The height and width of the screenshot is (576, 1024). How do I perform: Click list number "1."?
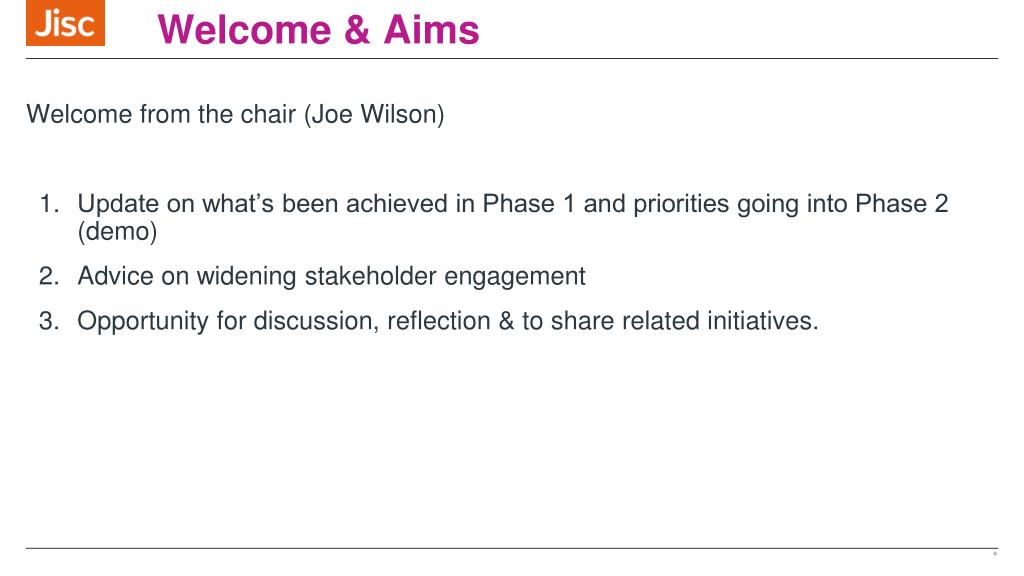tap(49, 204)
